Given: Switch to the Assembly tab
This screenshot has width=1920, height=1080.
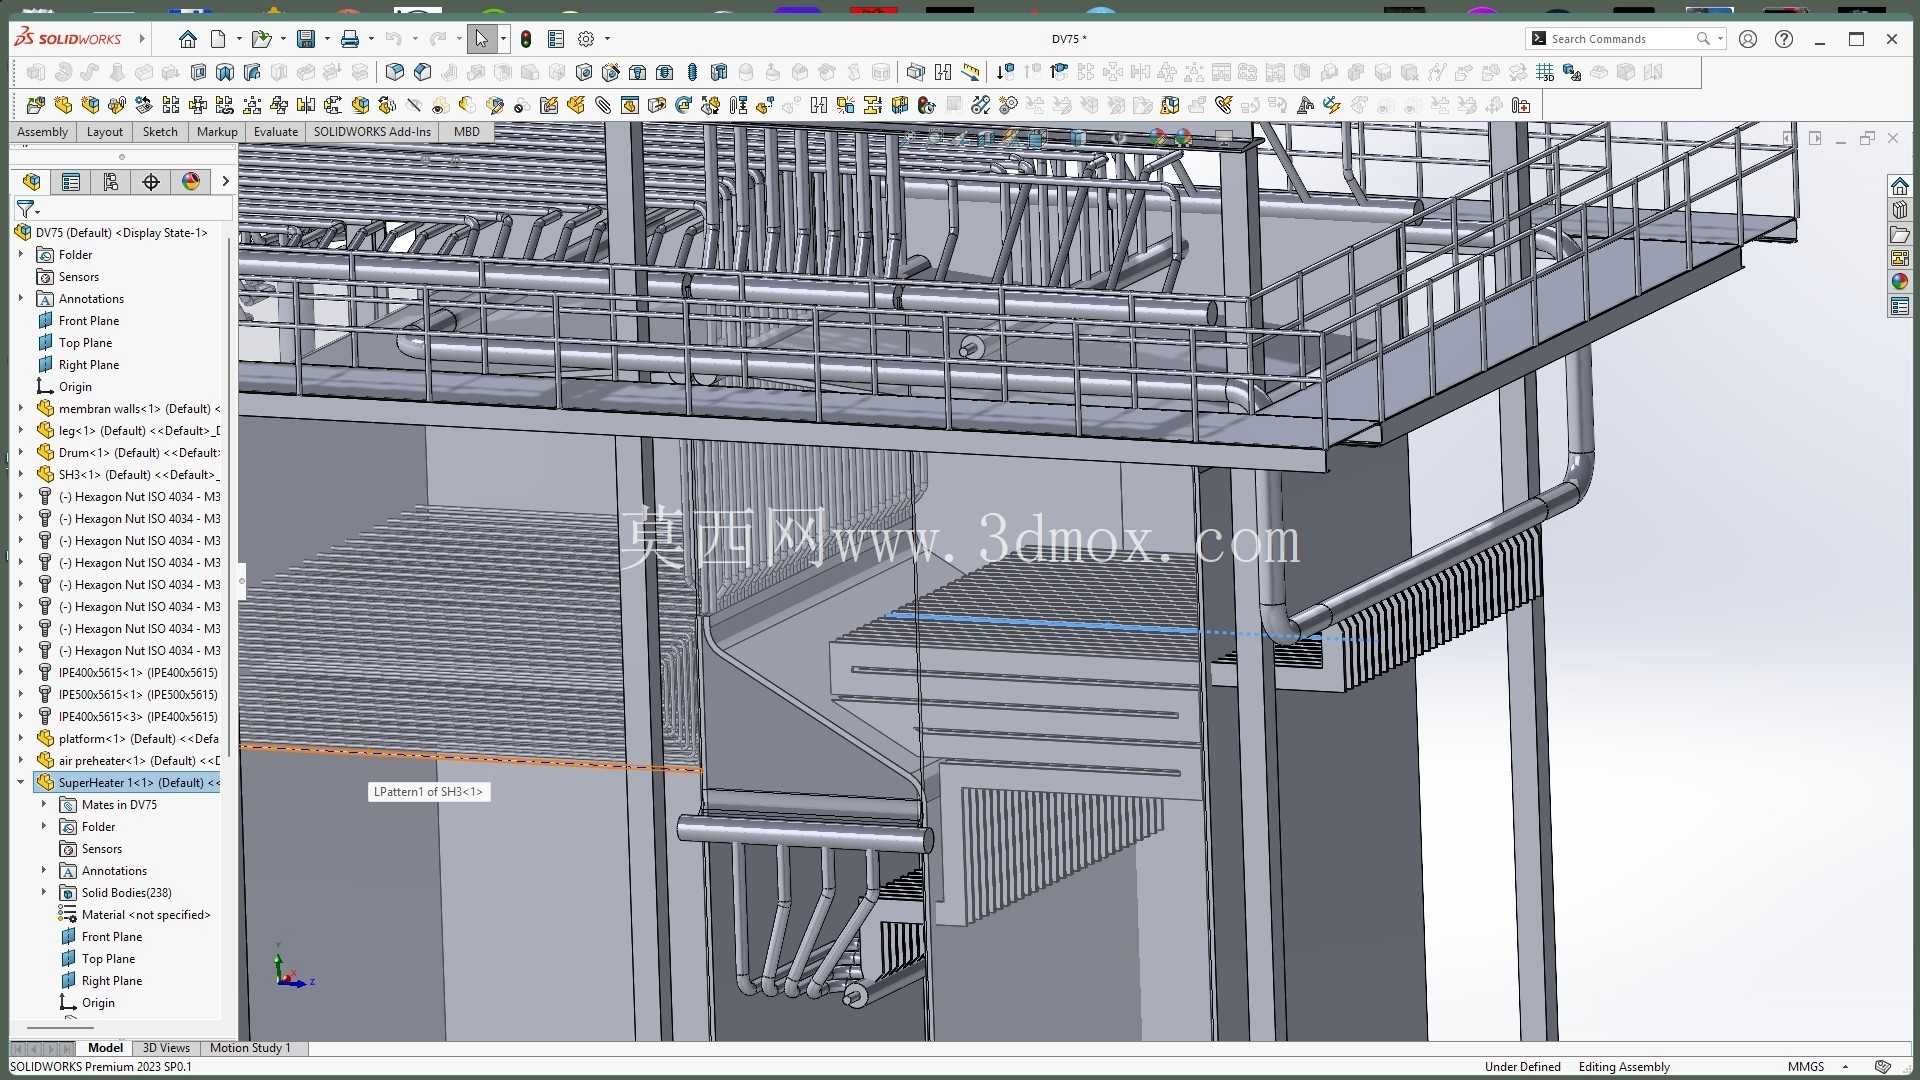Looking at the screenshot, I should point(43,132).
